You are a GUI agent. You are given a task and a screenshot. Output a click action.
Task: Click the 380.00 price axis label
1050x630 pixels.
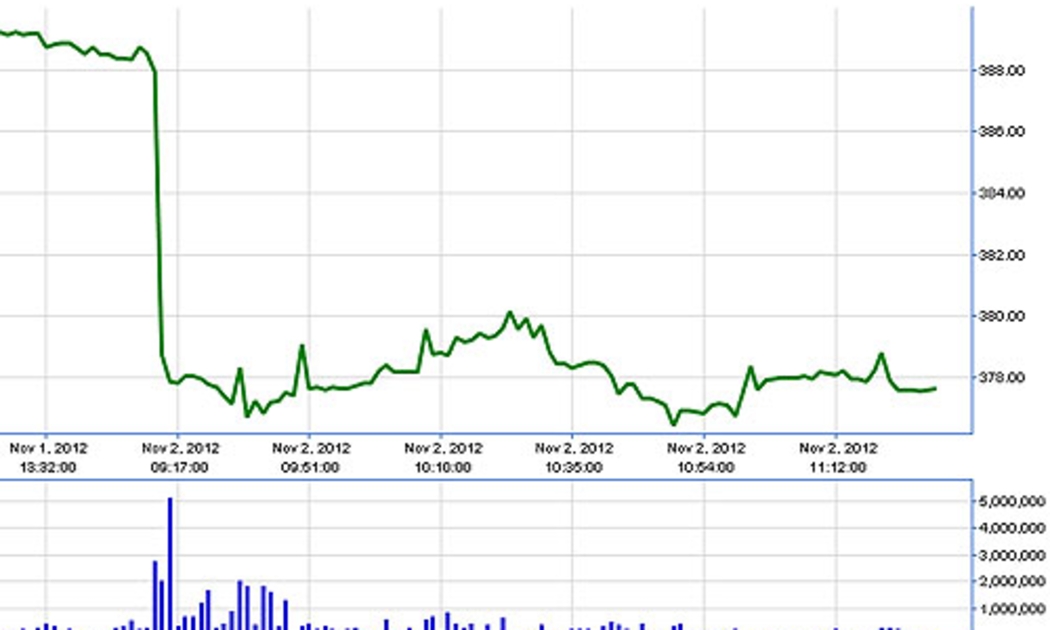1001,316
